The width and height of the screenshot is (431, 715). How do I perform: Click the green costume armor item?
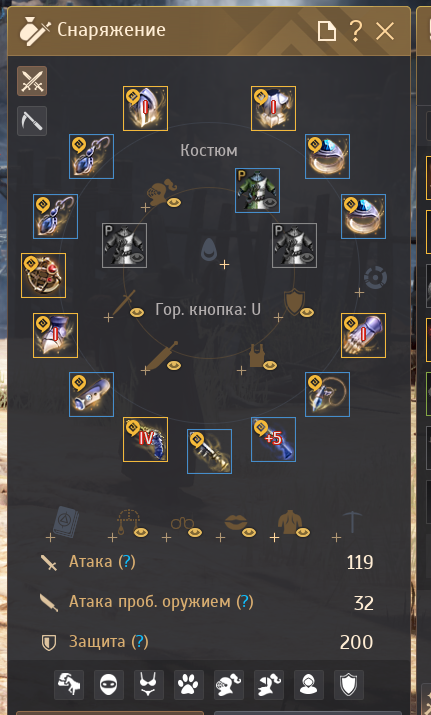click(258, 190)
